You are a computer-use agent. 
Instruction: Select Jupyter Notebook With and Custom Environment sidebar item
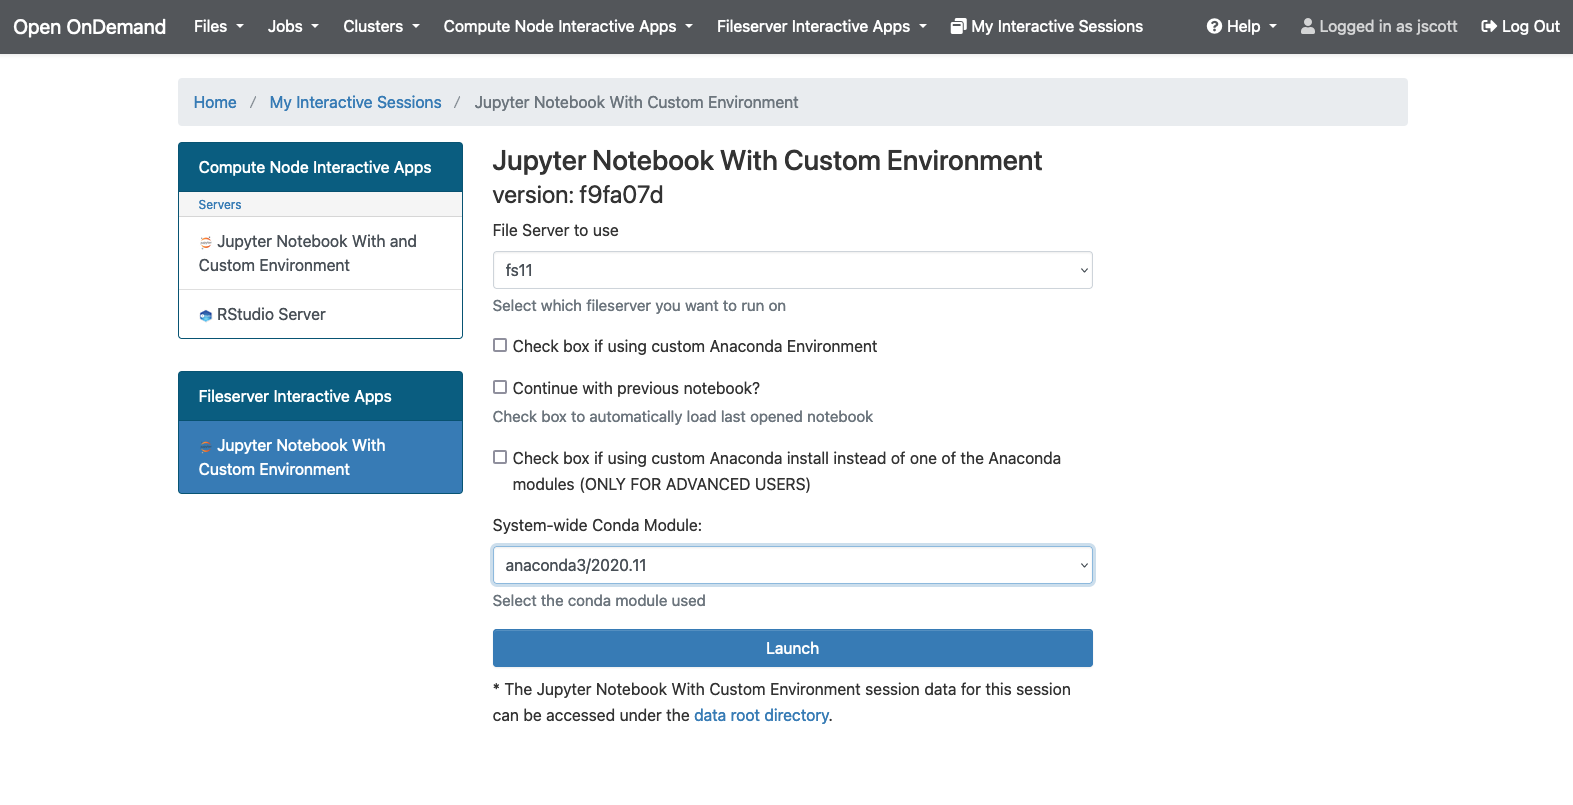coord(320,253)
